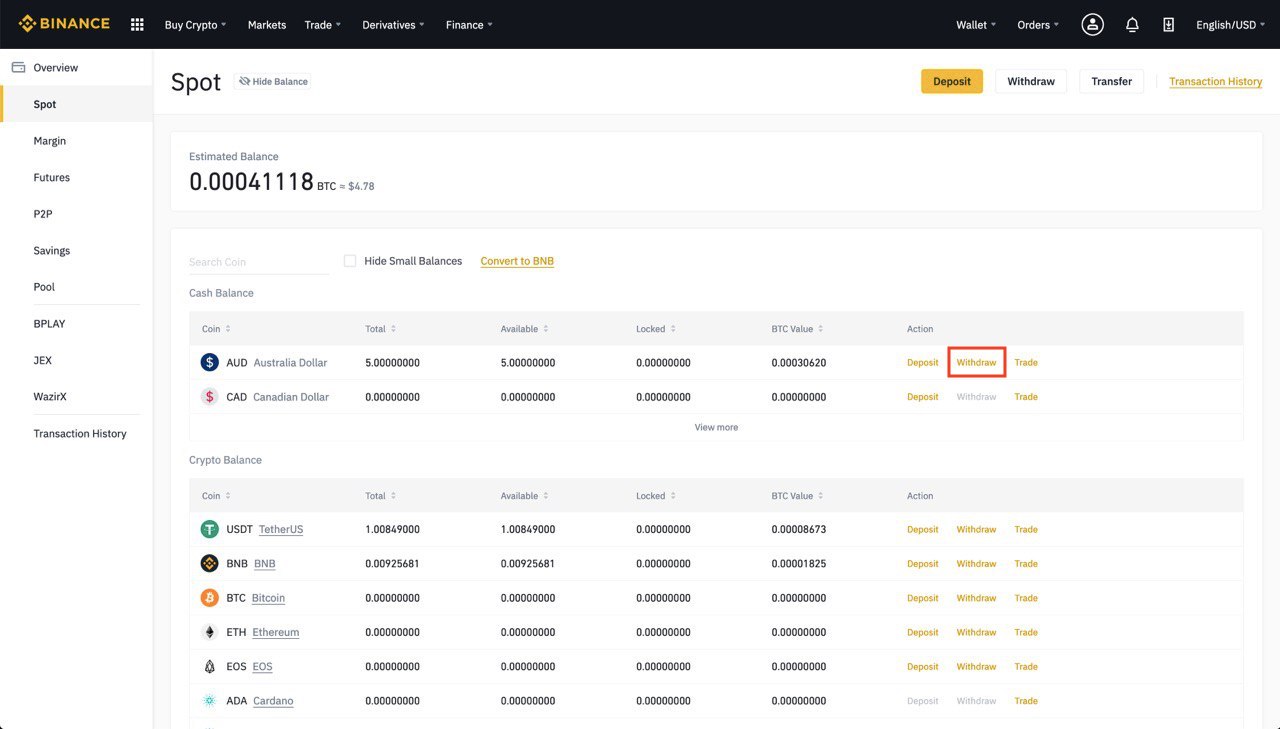Click the estimated balance 0.00041118 value
Image resolution: width=1280 pixels, height=729 pixels.
pyautogui.click(x=251, y=181)
